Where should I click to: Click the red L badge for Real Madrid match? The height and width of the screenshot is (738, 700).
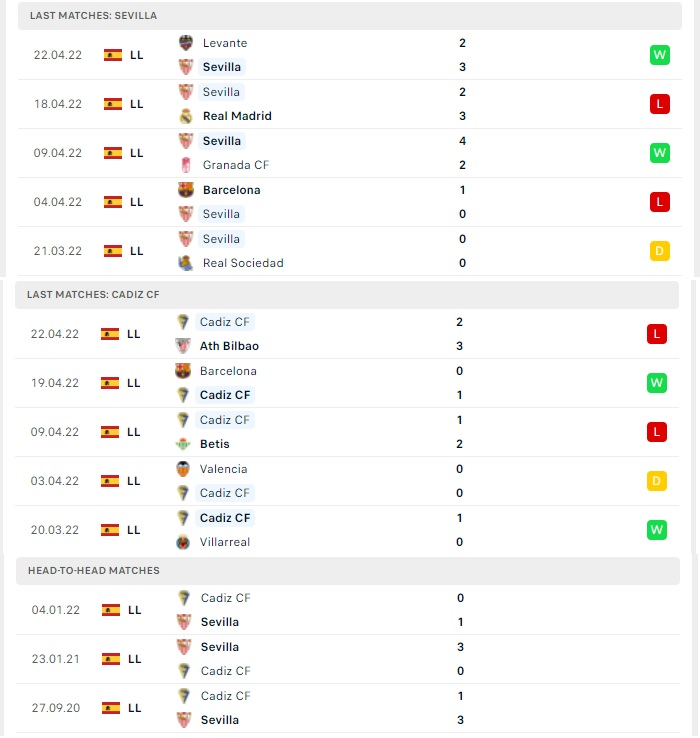click(x=660, y=104)
